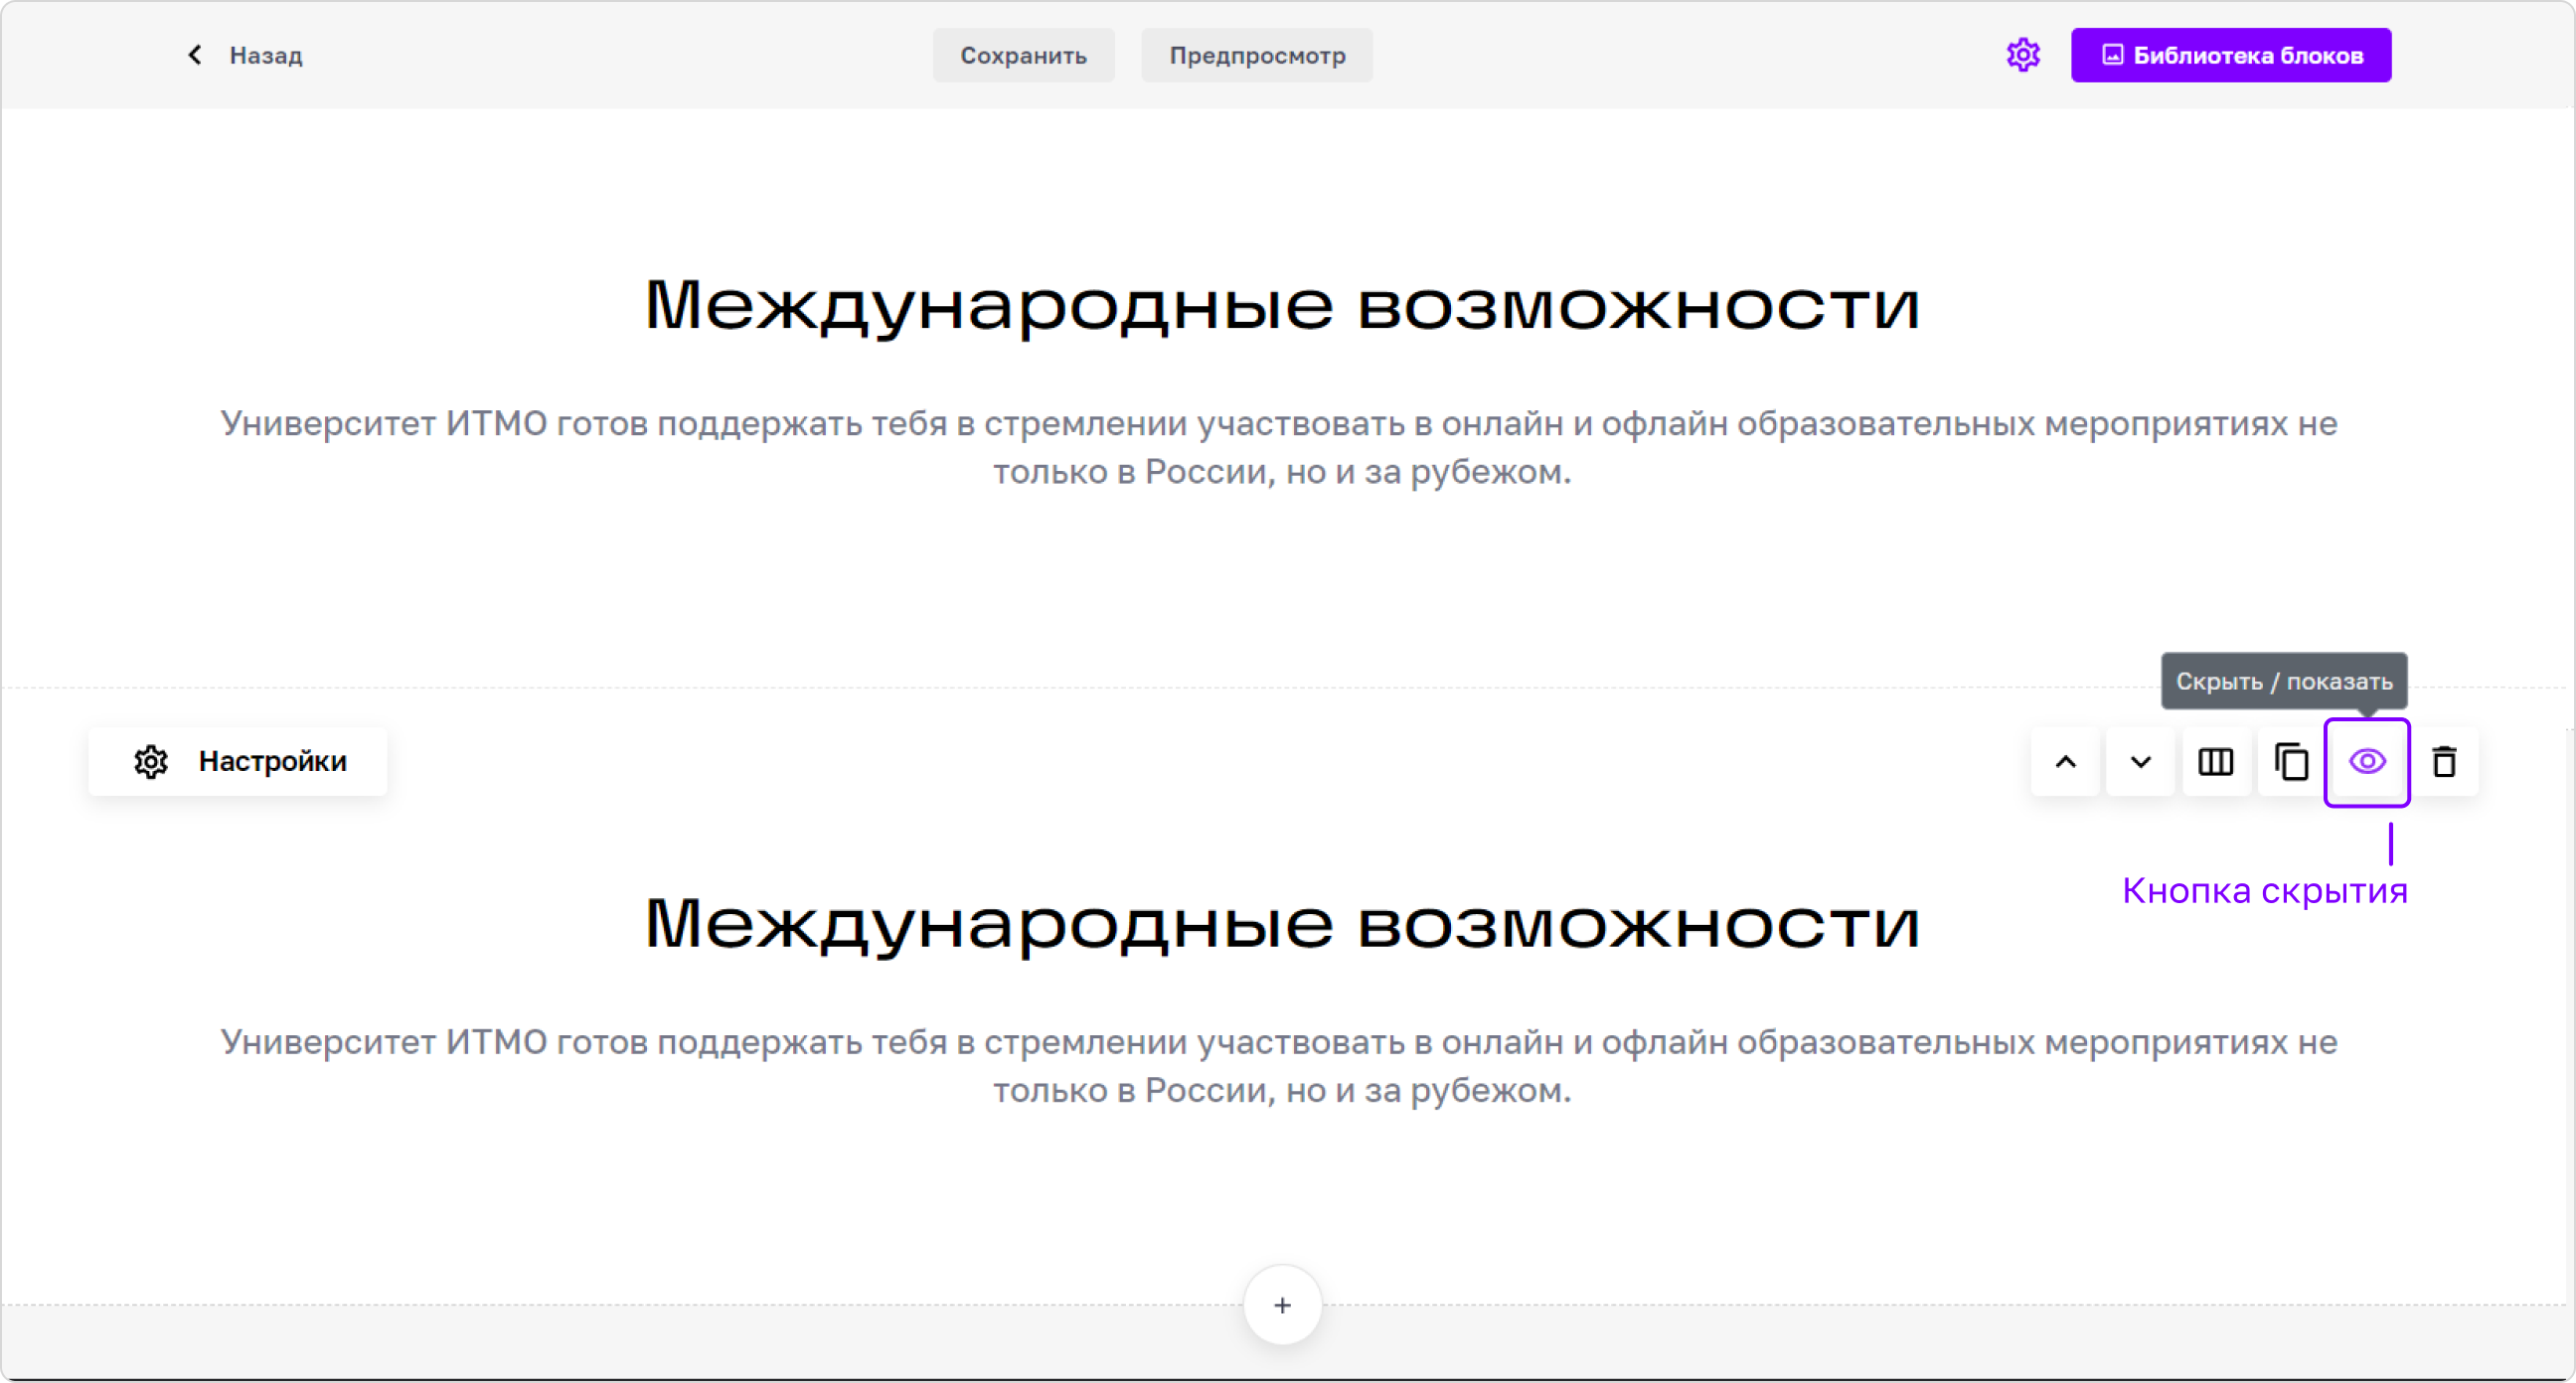Viewport: 2576px width, 1383px height.
Task: Toggle block visibility with eye icon
Action: (x=2367, y=762)
